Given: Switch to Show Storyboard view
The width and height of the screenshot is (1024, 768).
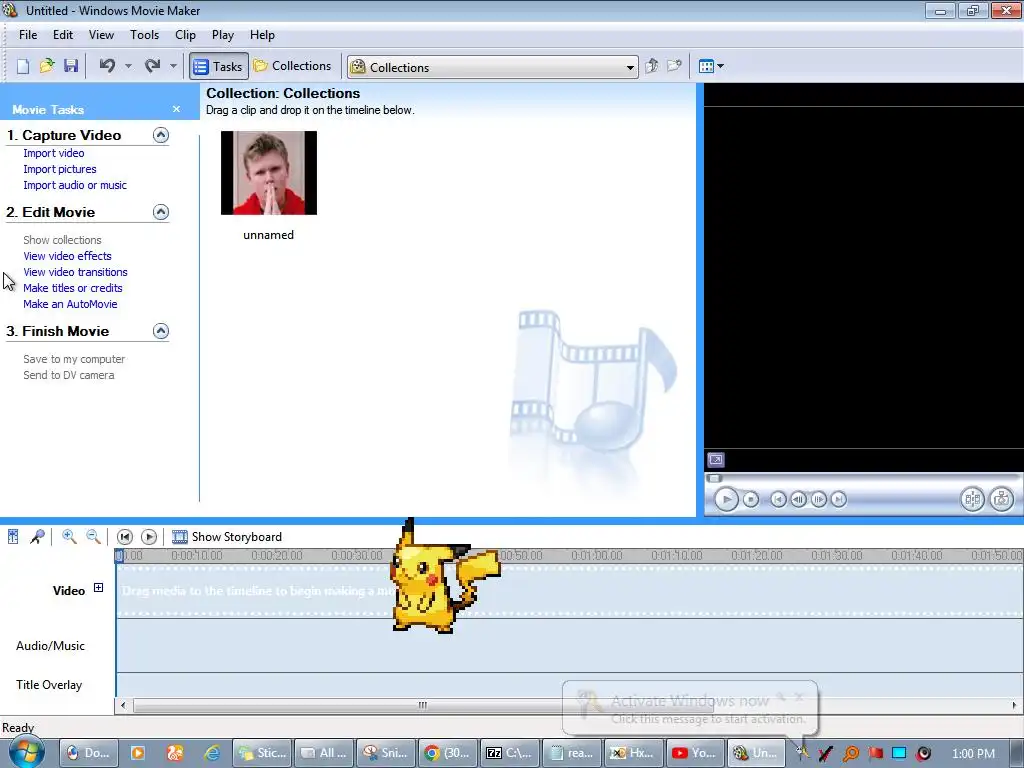Looking at the screenshot, I should 227,537.
